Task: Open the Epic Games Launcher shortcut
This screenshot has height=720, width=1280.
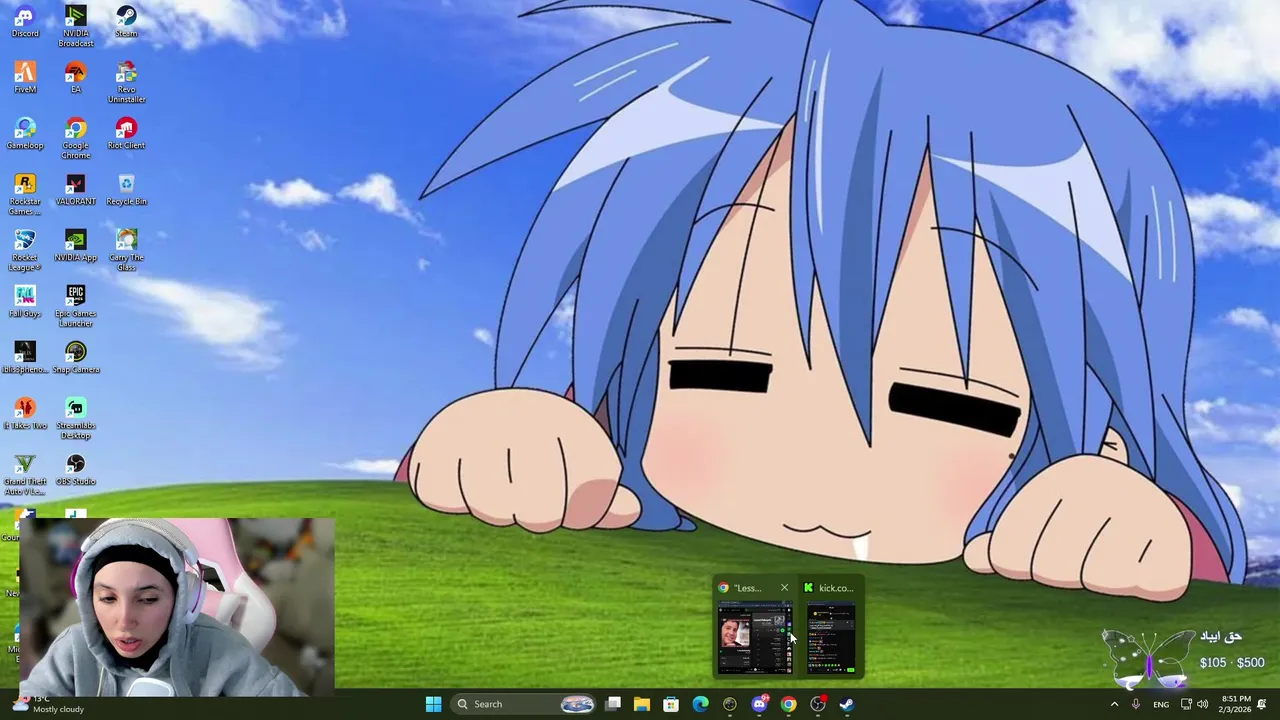Action: click(x=76, y=306)
